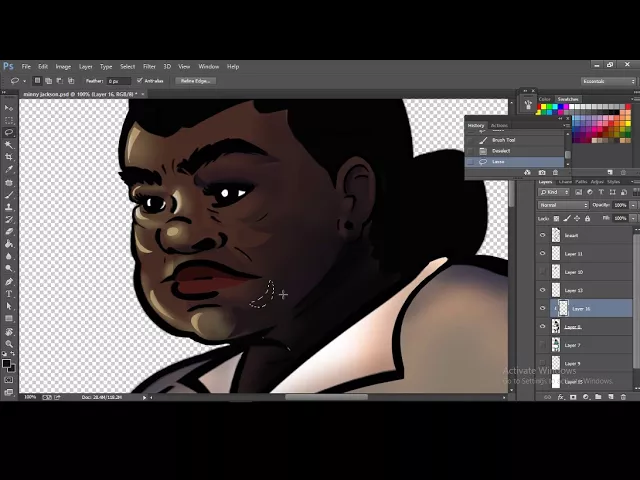Image resolution: width=640 pixels, height=480 pixels.
Task: Select the Horizontal Type tool
Action: pos(9,294)
